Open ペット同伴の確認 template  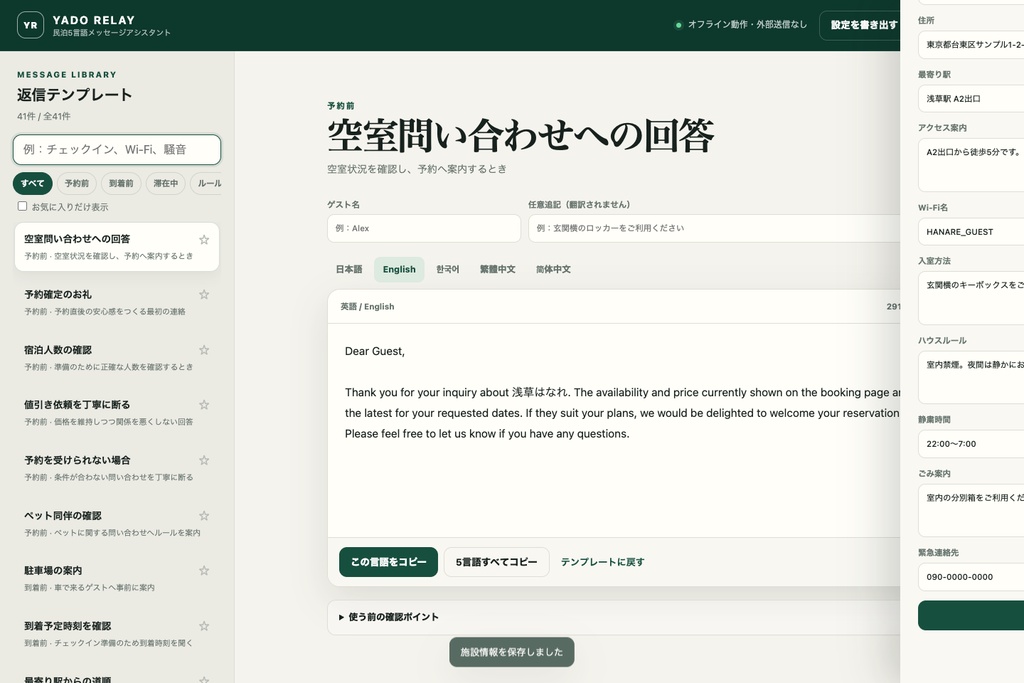tap(116, 524)
